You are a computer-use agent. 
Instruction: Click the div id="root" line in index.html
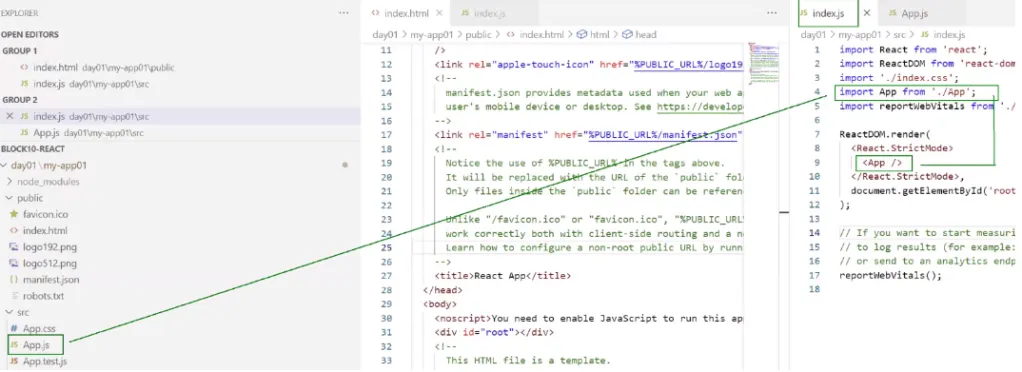[494, 332]
